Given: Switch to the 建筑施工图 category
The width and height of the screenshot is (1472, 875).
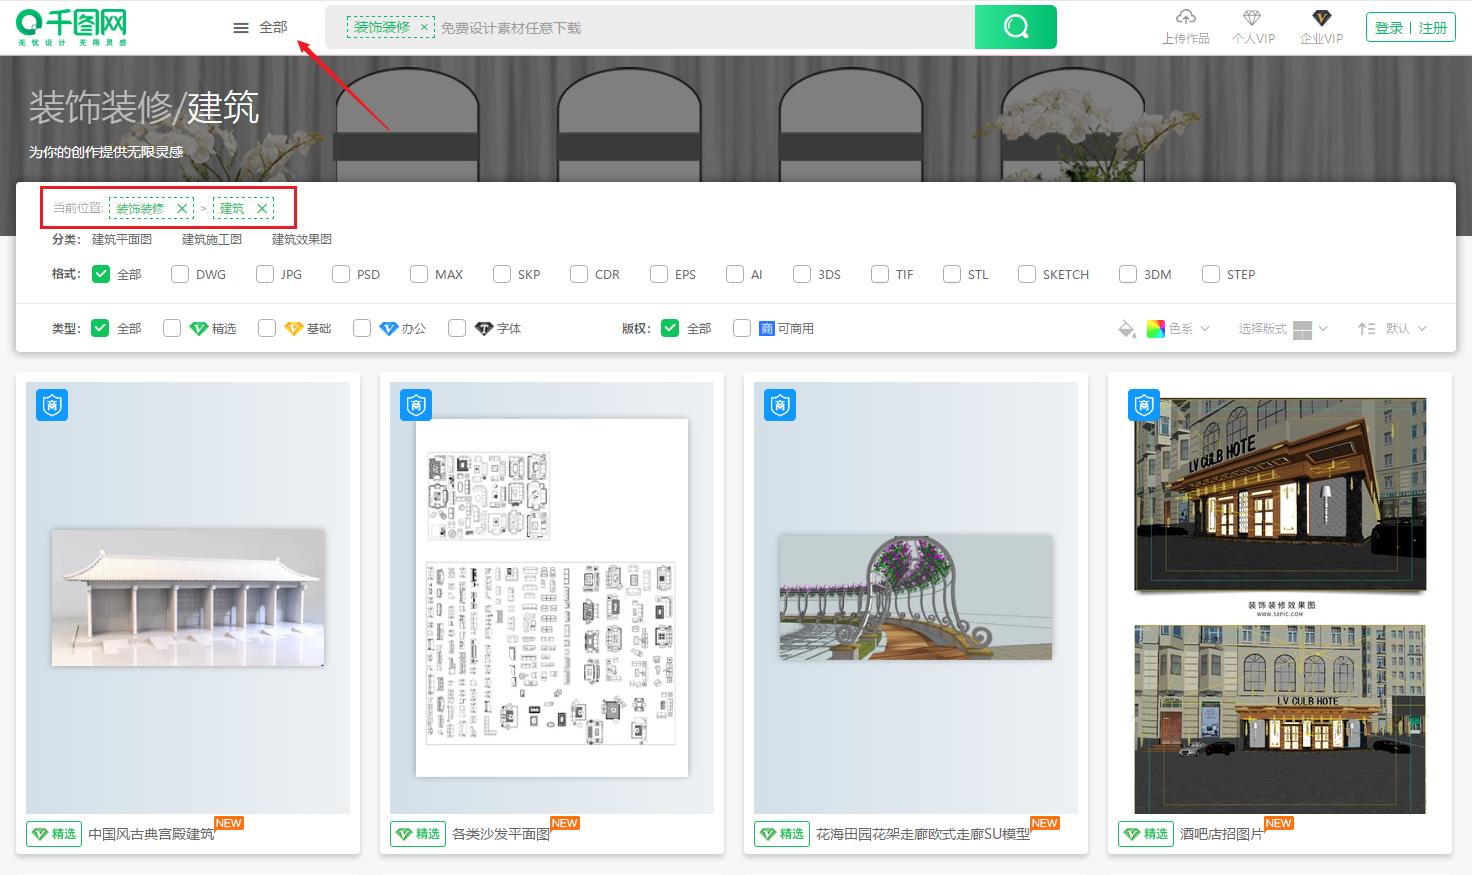Looking at the screenshot, I should pos(210,239).
